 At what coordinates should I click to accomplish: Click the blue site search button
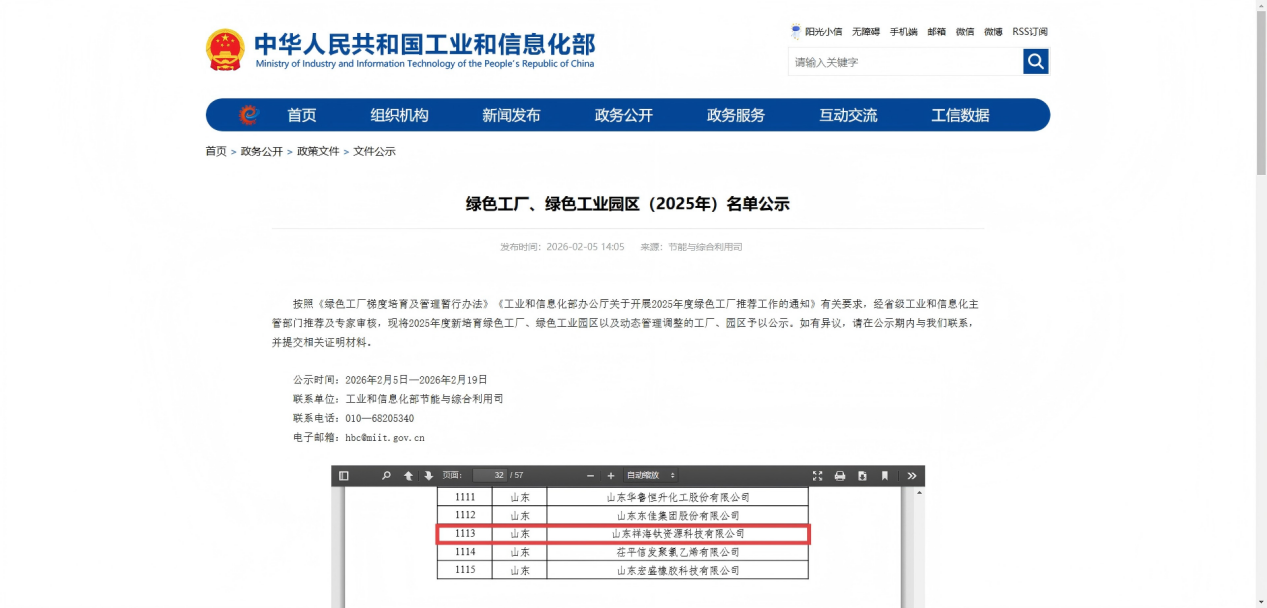(1035, 62)
